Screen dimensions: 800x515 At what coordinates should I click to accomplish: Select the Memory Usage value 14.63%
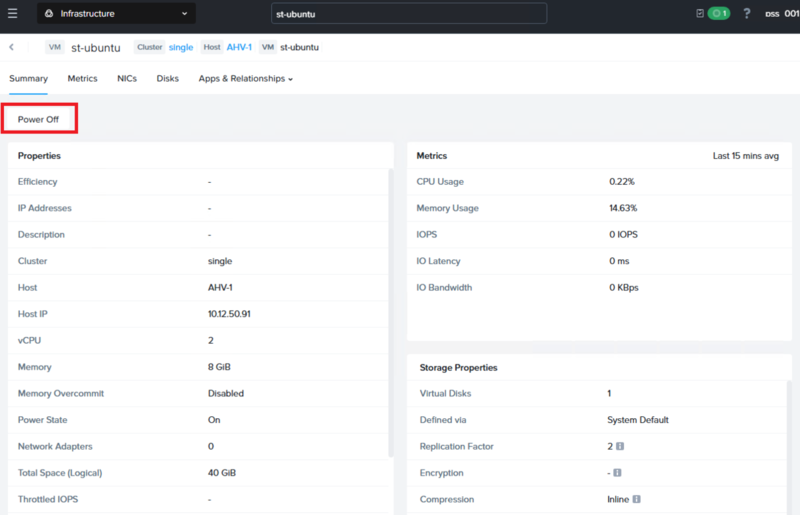click(x=623, y=208)
